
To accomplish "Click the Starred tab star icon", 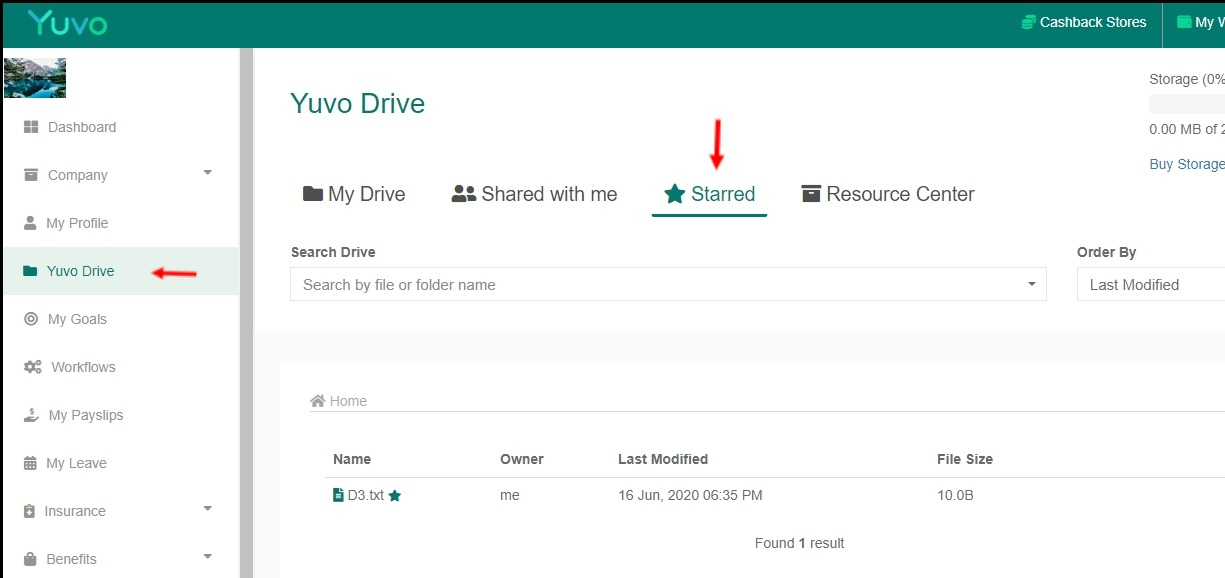I will point(675,193).
